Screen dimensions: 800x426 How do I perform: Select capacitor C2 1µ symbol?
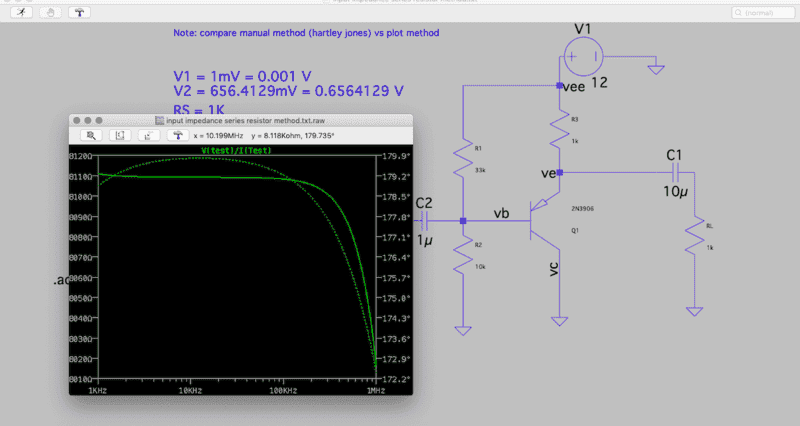pos(424,221)
